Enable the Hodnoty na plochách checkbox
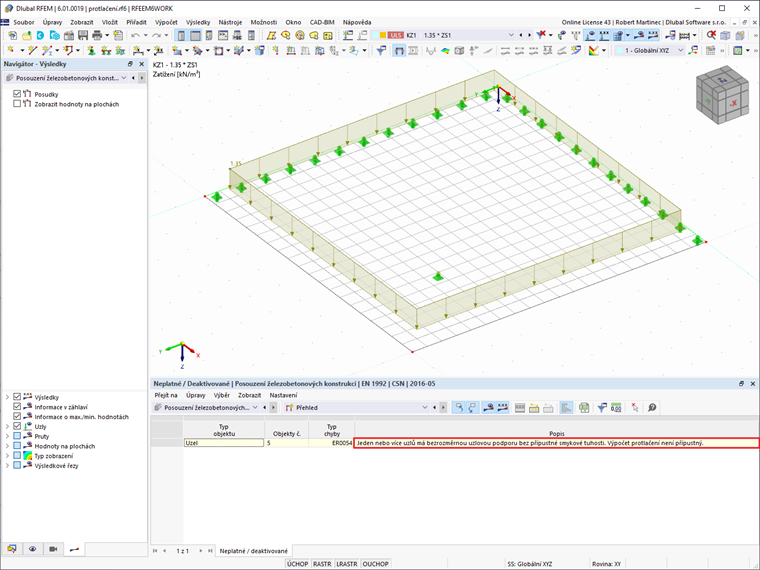The image size is (760, 570). [x=17, y=446]
